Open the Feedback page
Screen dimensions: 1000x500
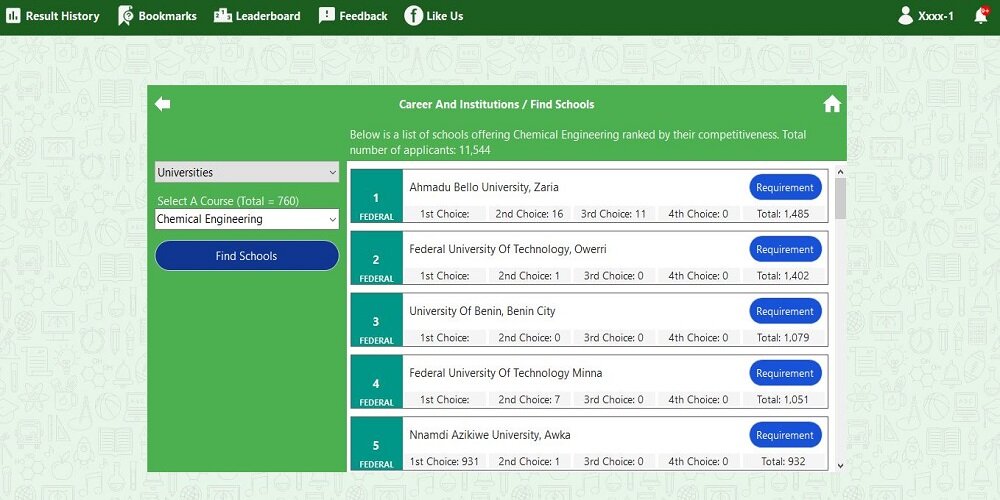[353, 16]
